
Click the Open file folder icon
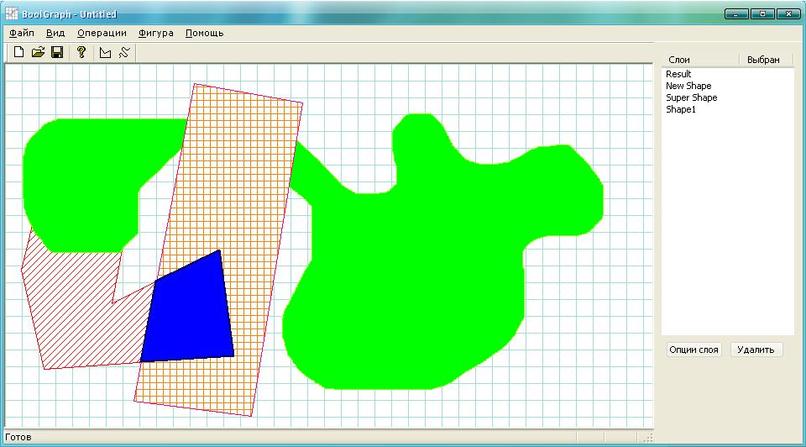tap(38, 52)
